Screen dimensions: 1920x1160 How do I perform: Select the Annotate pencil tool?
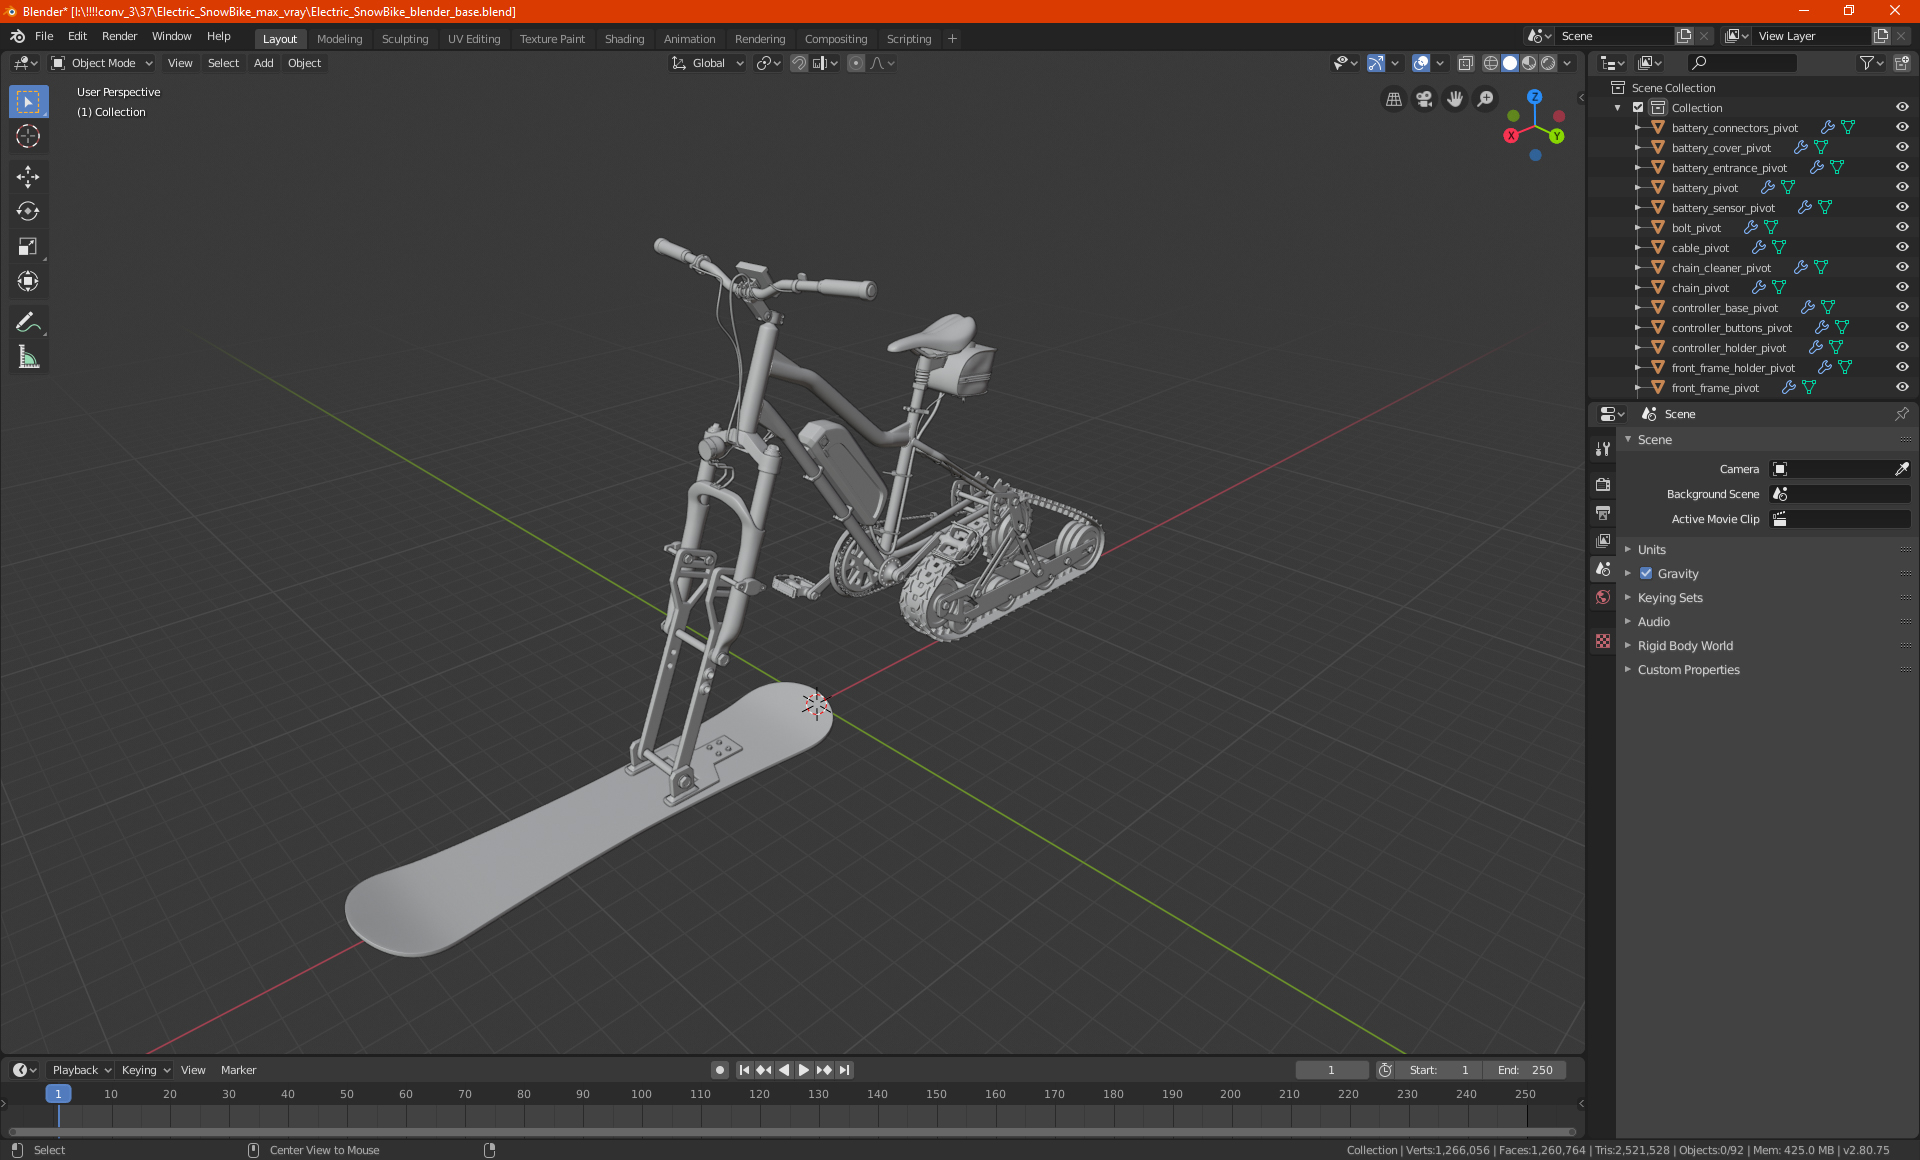click(x=28, y=323)
